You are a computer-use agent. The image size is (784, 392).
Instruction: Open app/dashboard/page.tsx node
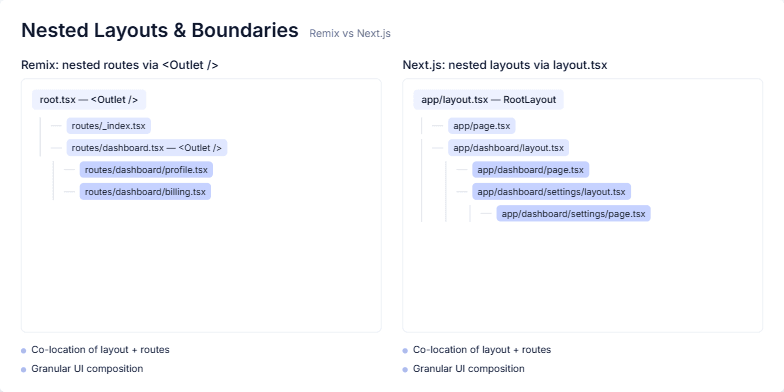tap(530, 170)
